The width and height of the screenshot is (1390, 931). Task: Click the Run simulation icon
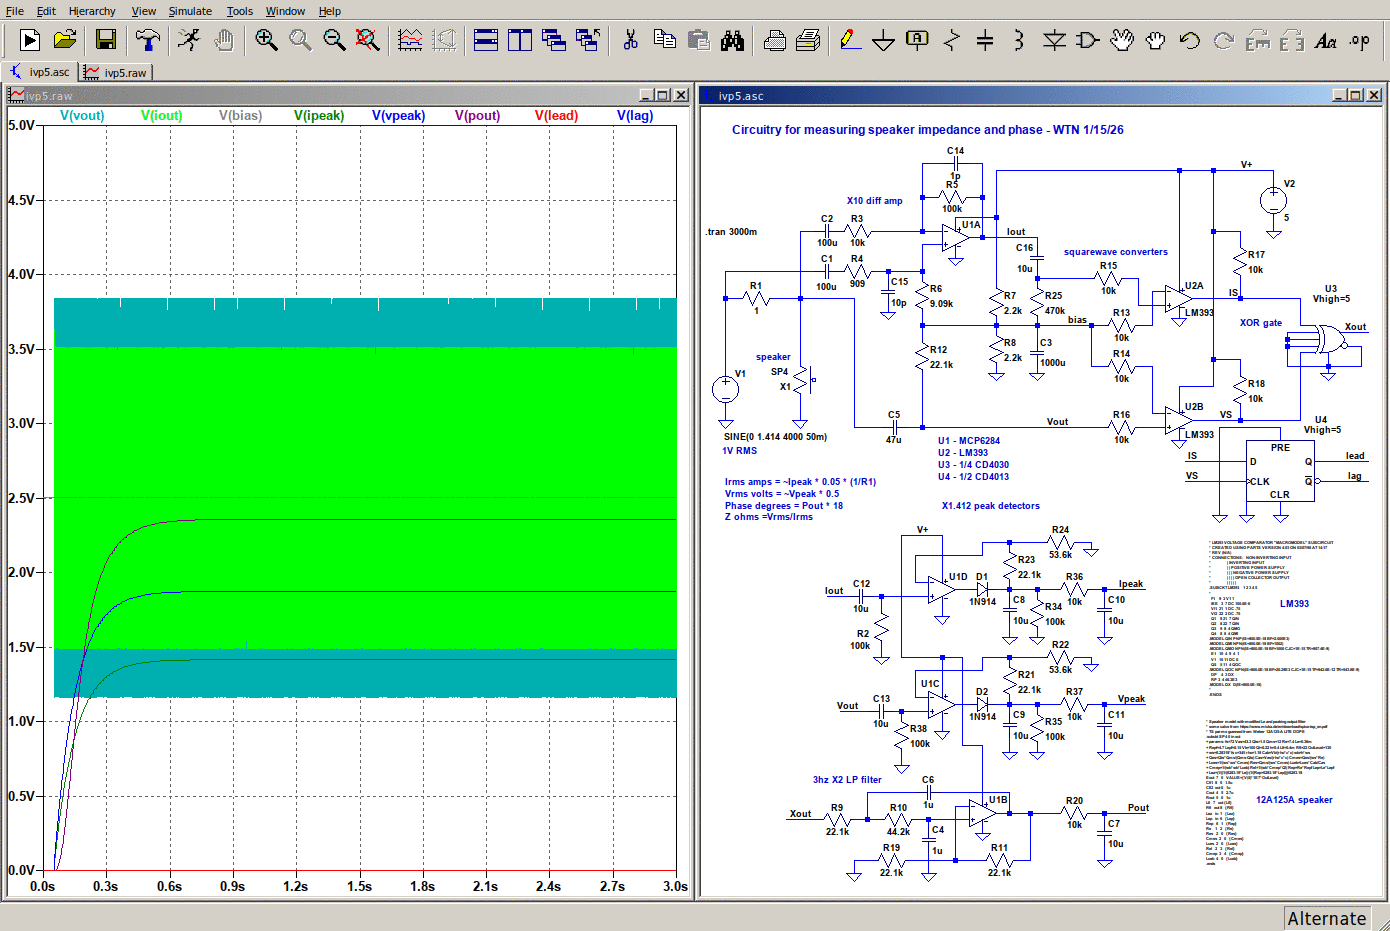coord(30,40)
